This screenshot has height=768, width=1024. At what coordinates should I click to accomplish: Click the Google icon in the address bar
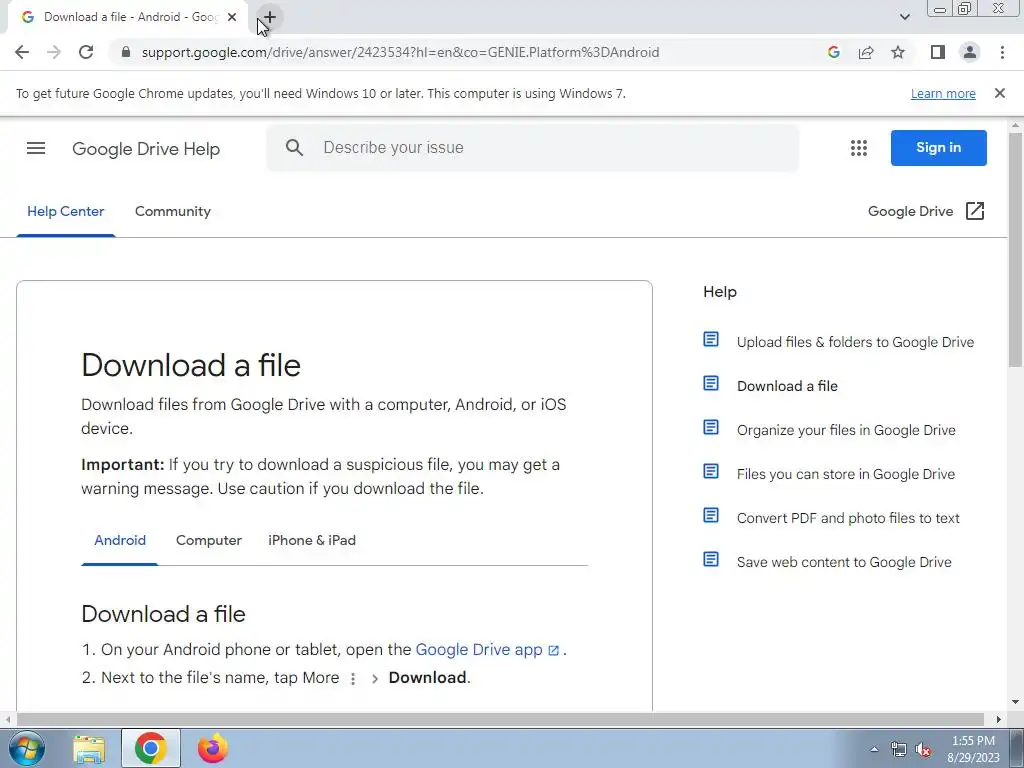[x=833, y=52]
